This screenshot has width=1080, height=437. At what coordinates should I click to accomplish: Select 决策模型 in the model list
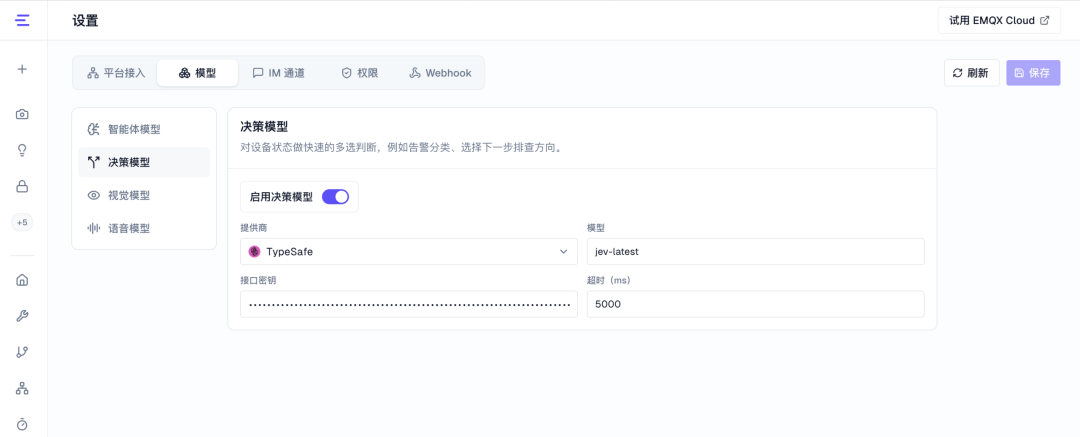[x=144, y=163]
